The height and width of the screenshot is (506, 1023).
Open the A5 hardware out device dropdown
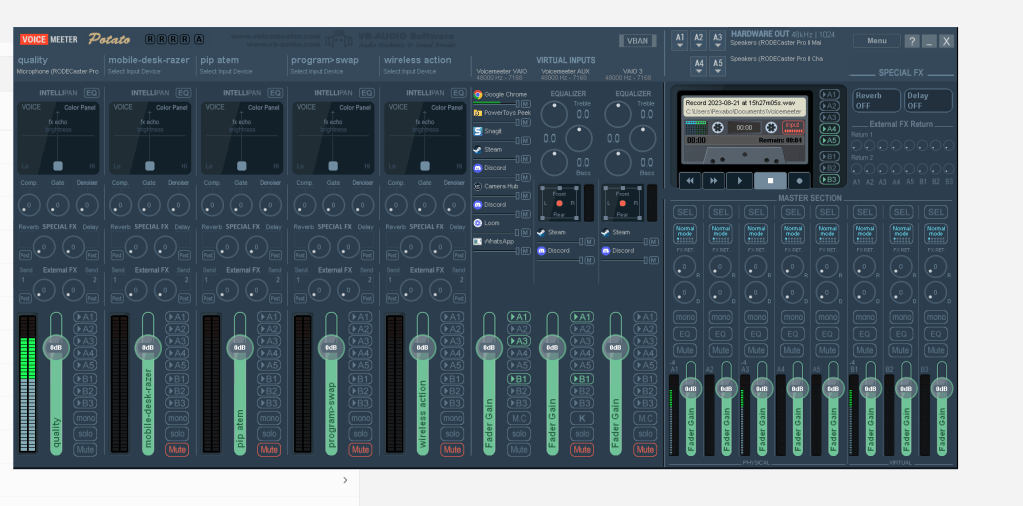[x=718, y=66]
